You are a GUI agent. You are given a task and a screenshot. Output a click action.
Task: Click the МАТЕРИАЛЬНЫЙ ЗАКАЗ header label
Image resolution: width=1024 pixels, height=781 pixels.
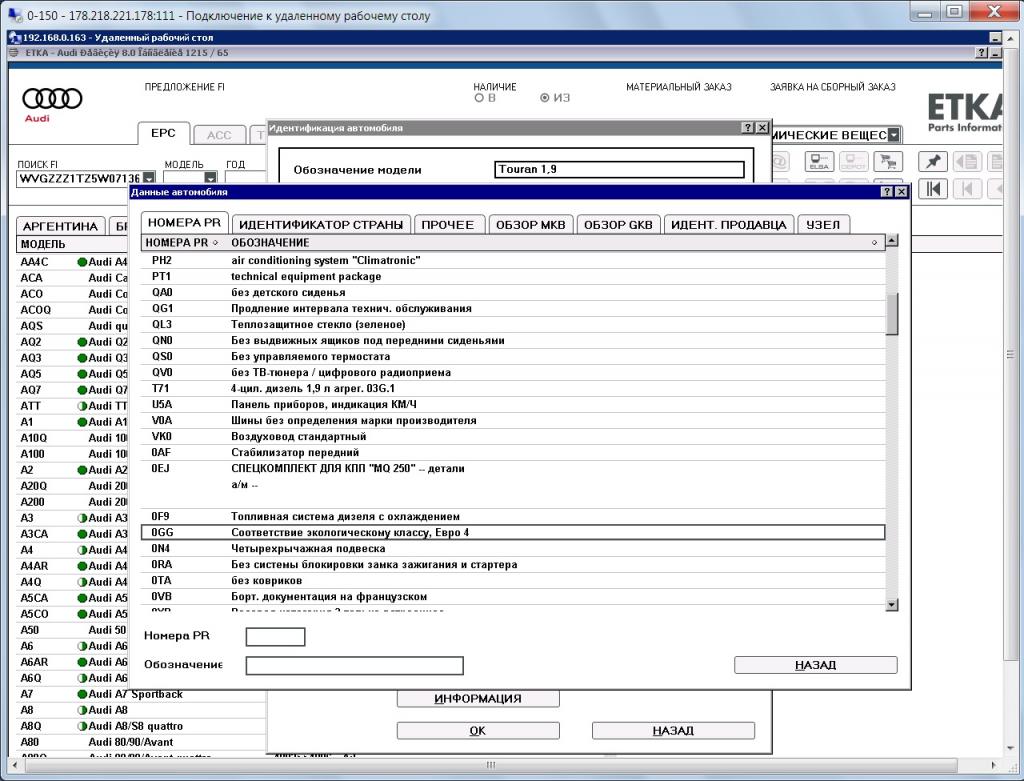[x=679, y=87]
